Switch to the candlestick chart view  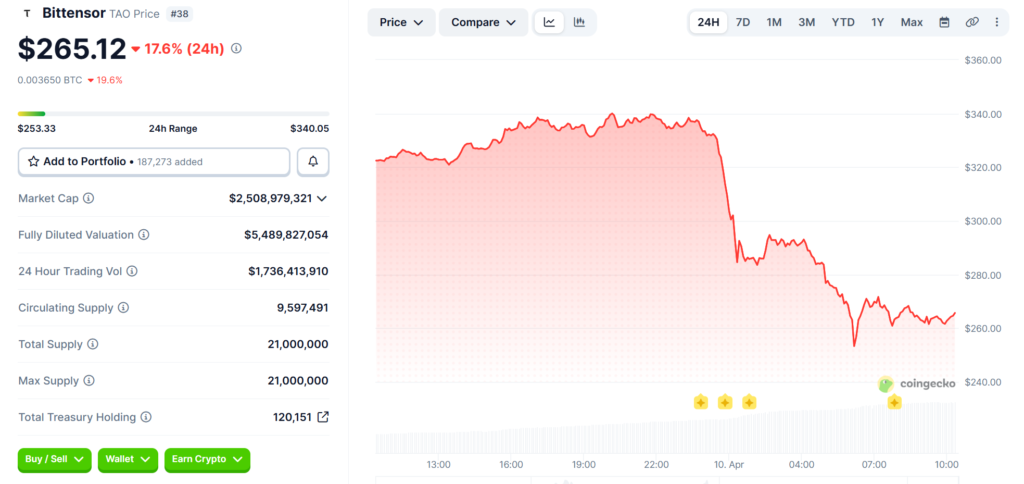click(x=579, y=22)
